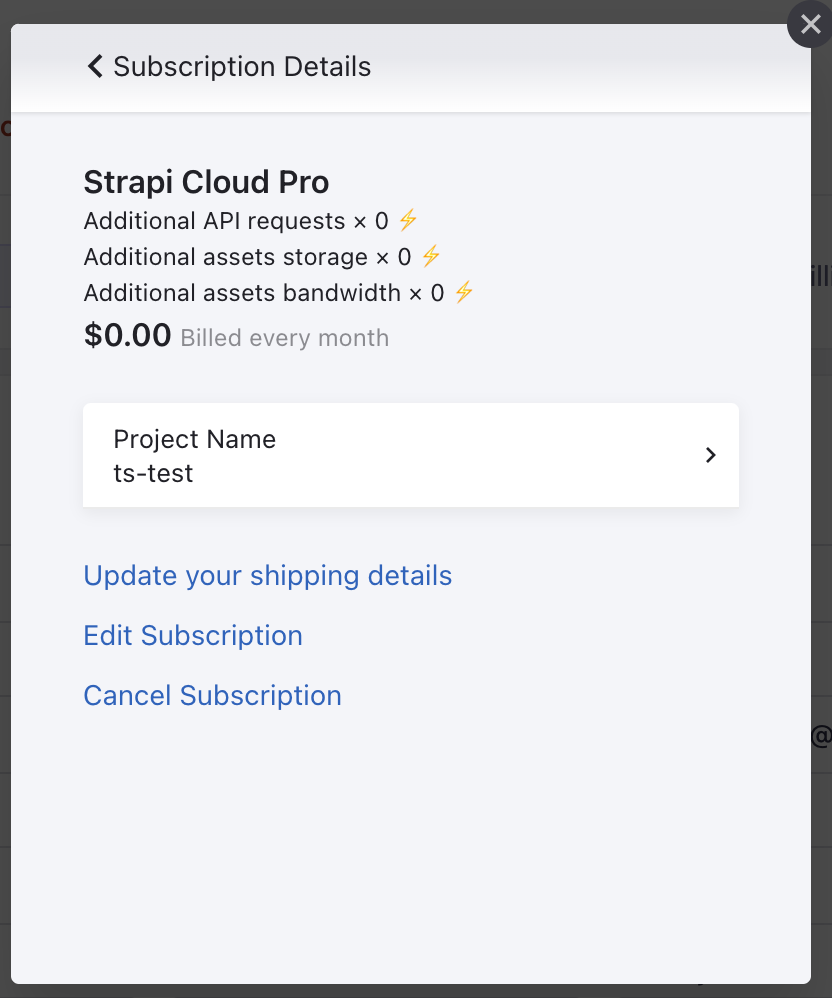
Task: Click the Project Name label
Action: (x=194, y=439)
